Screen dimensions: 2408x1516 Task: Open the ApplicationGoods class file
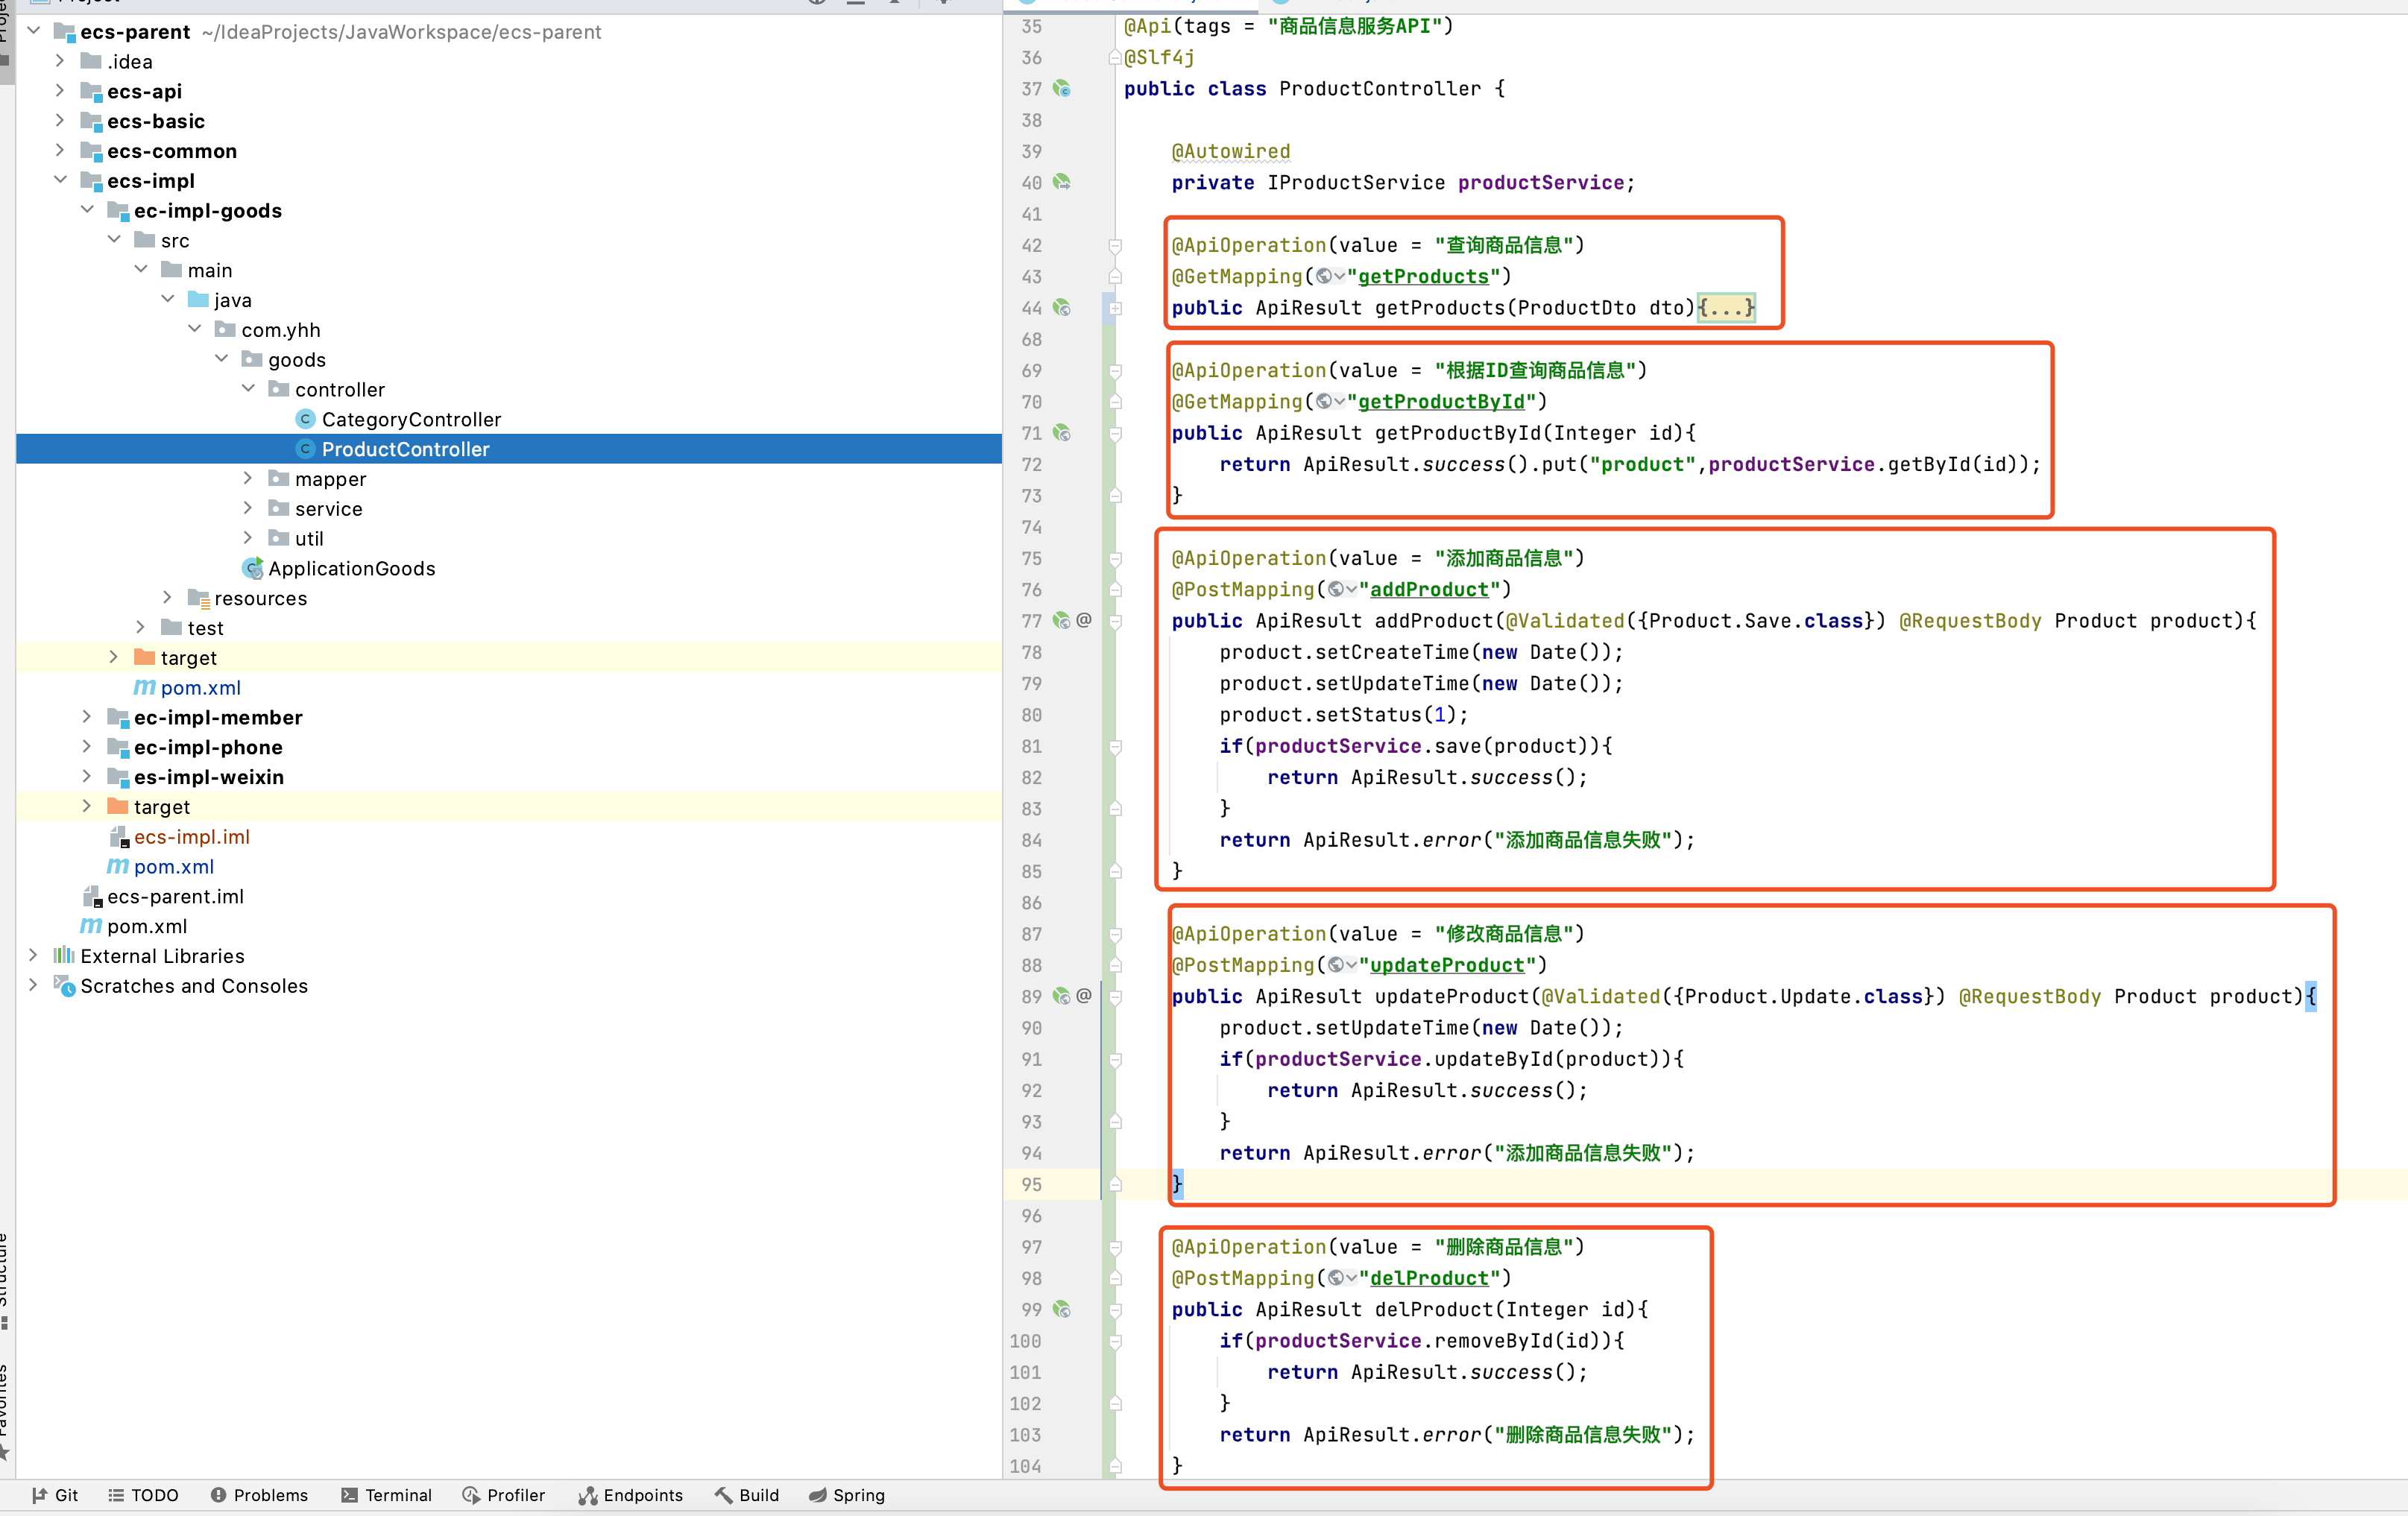click(351, 568)
